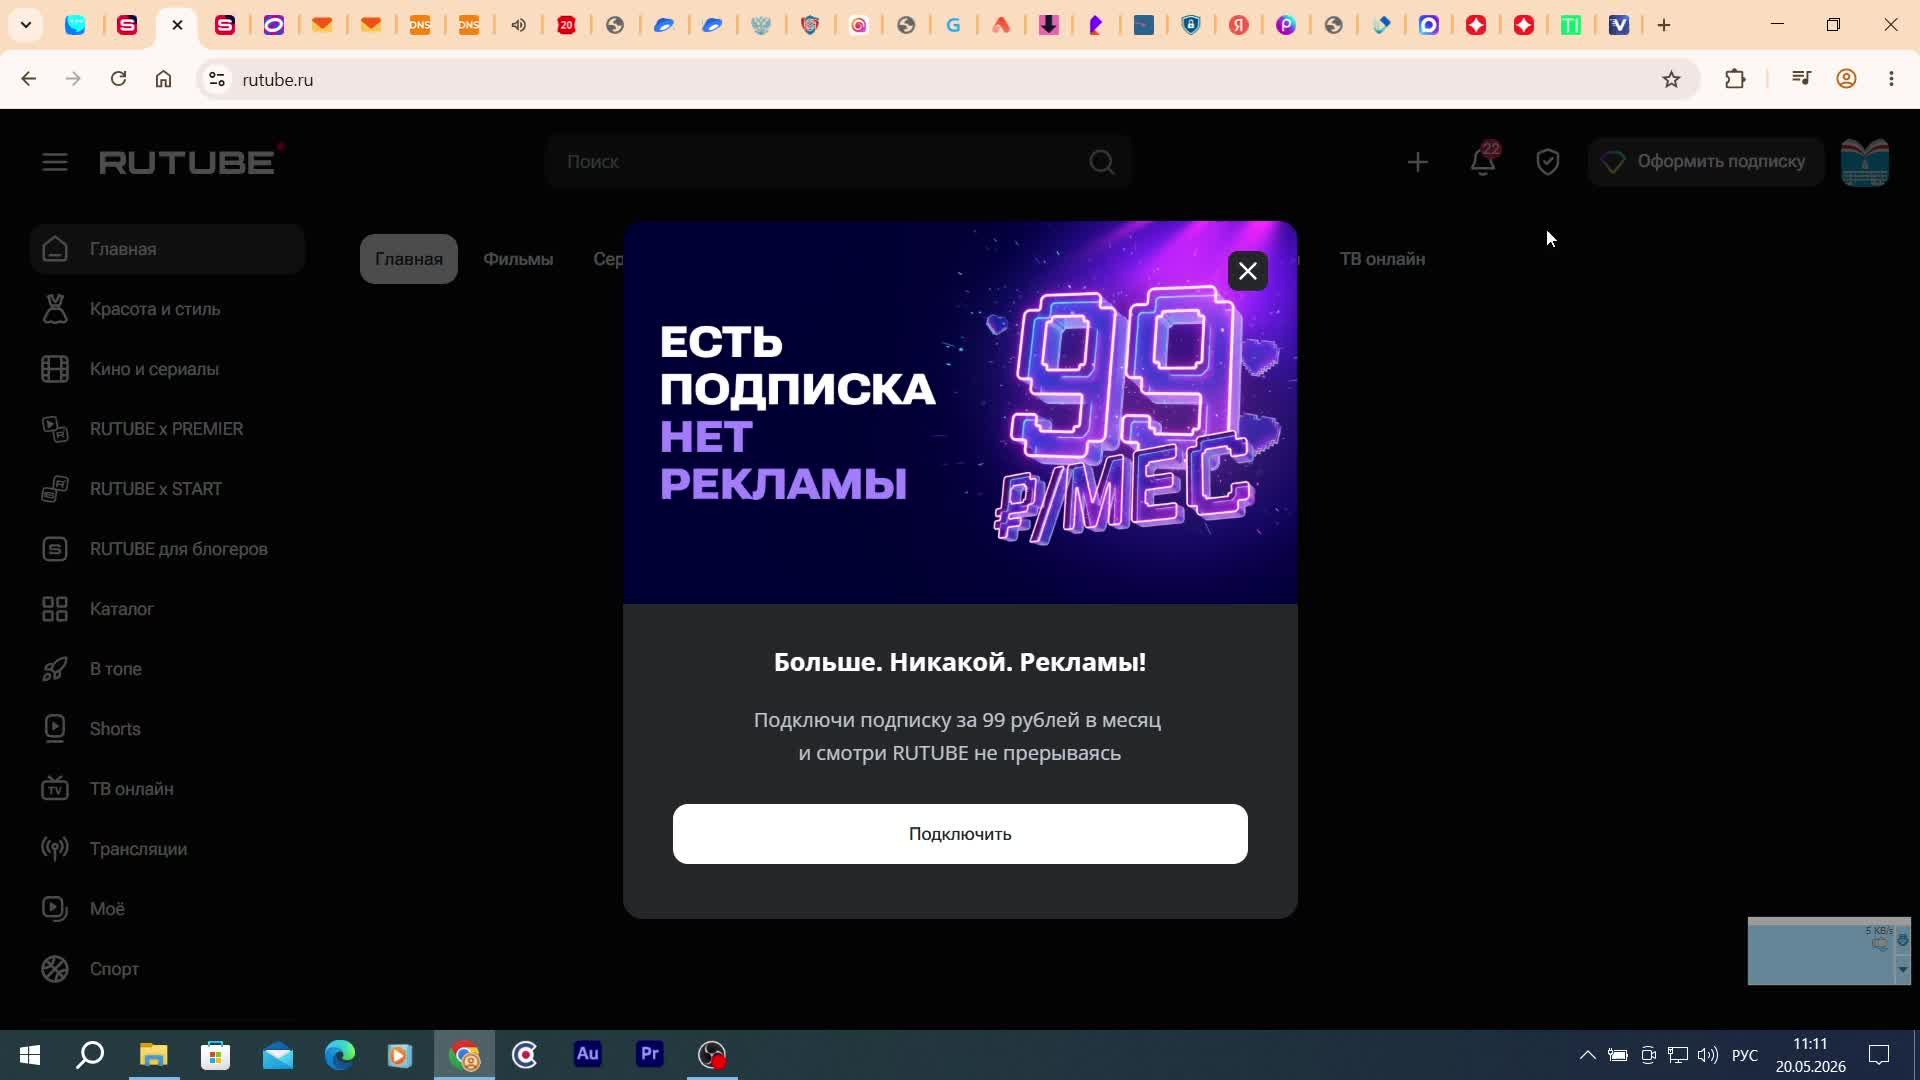Select the ТВ онлайн category tab

pos(1382,259)
